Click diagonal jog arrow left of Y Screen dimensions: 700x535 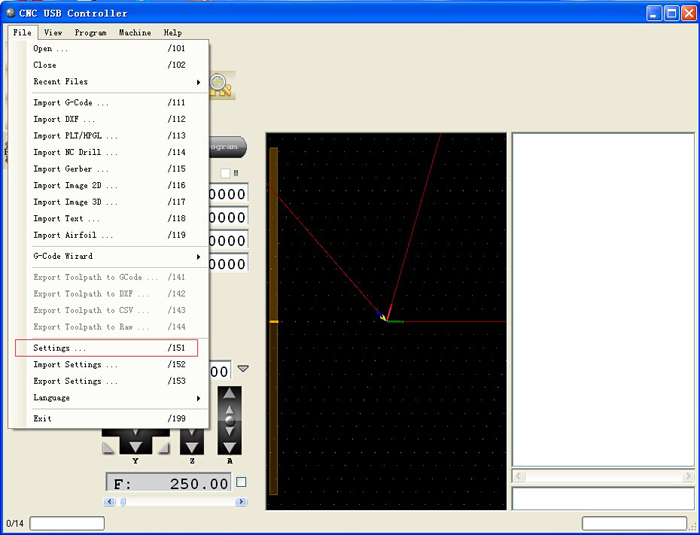point(108,448)
